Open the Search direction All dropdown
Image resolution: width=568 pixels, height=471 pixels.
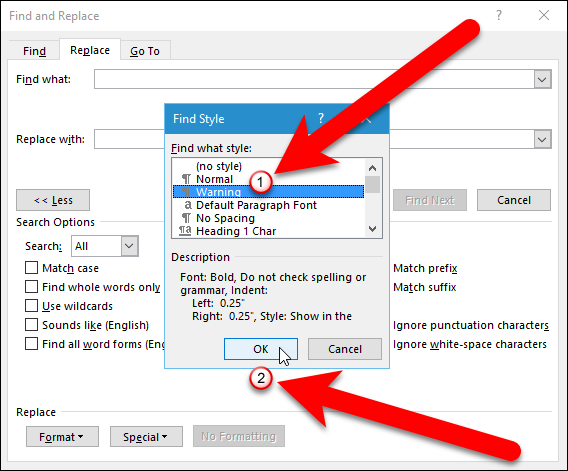105,246
